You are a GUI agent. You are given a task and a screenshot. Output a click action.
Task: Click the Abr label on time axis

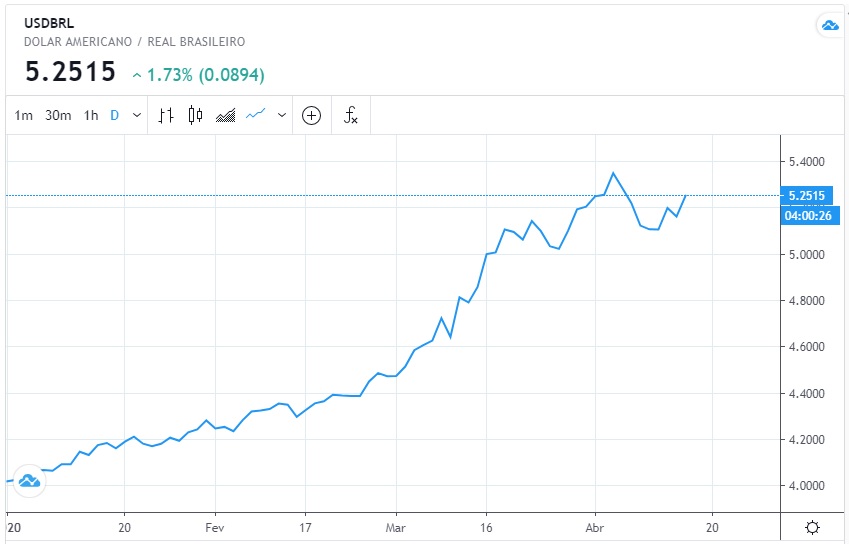594,527
